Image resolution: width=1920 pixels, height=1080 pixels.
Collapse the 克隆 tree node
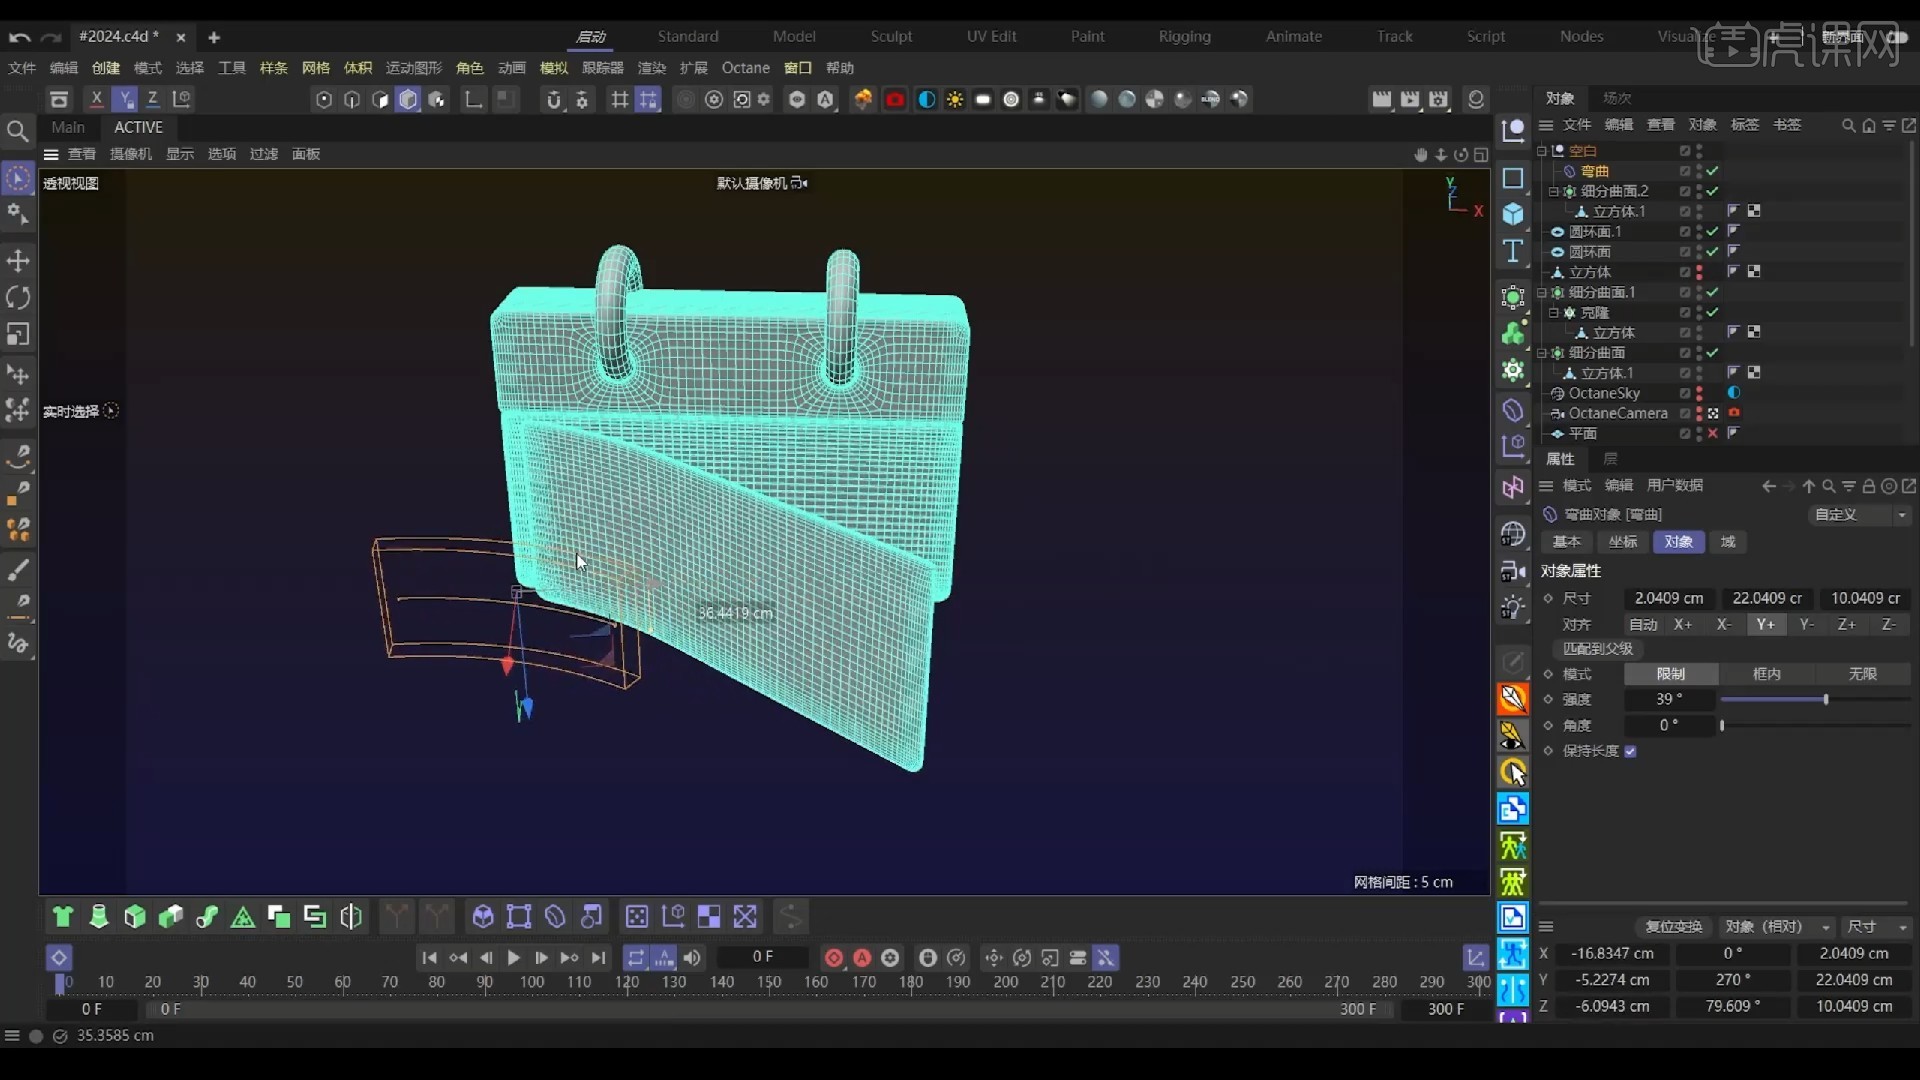[x=1554, y=313]
